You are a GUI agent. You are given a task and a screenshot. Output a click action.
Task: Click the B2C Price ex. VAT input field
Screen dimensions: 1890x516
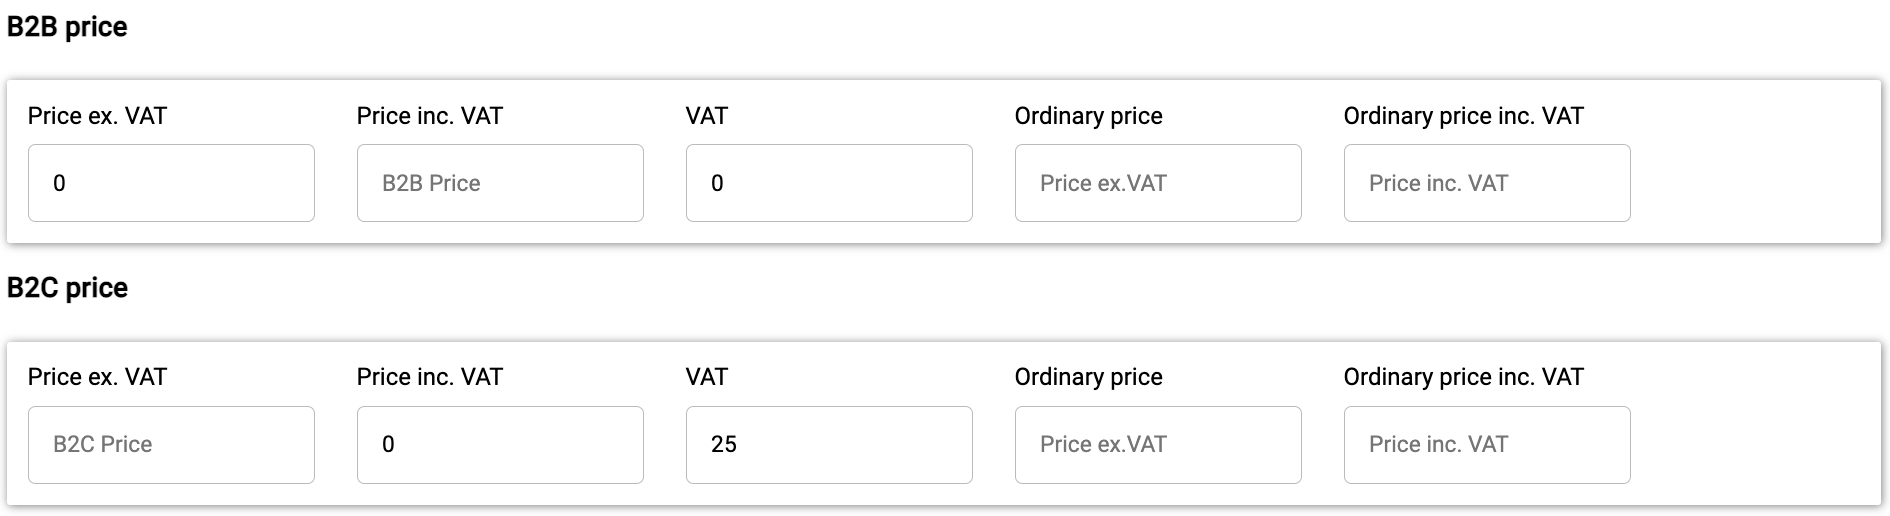click(171, 445)
